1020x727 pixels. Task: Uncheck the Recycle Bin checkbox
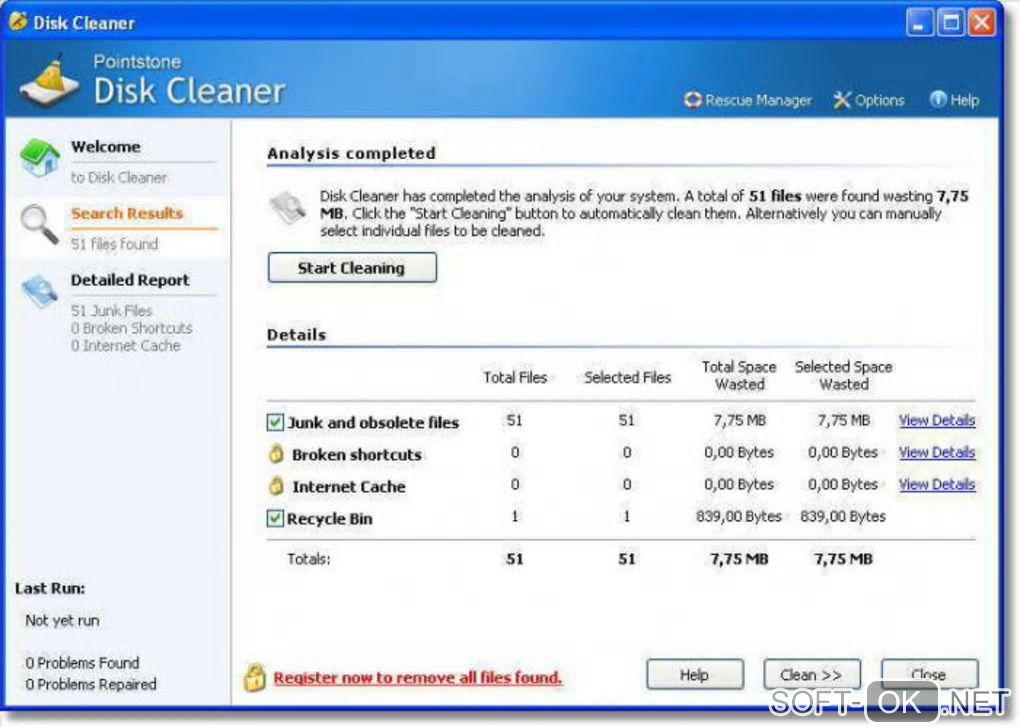pyautogui.click(x=275, y=518)
